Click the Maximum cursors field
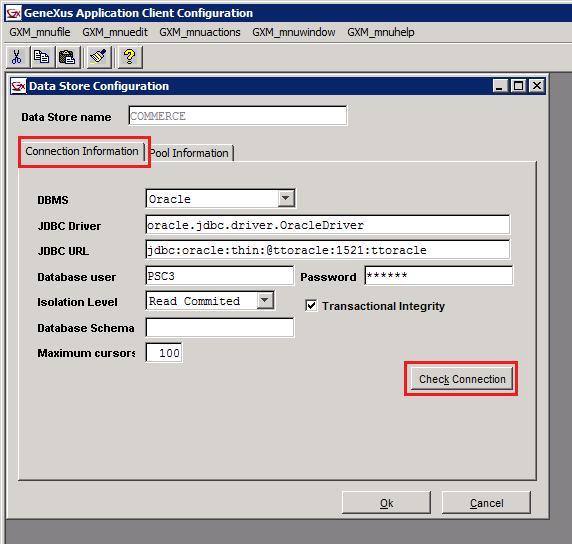Image resolution: width=572 pixels, height=544 pixels. tap(164, 352)
